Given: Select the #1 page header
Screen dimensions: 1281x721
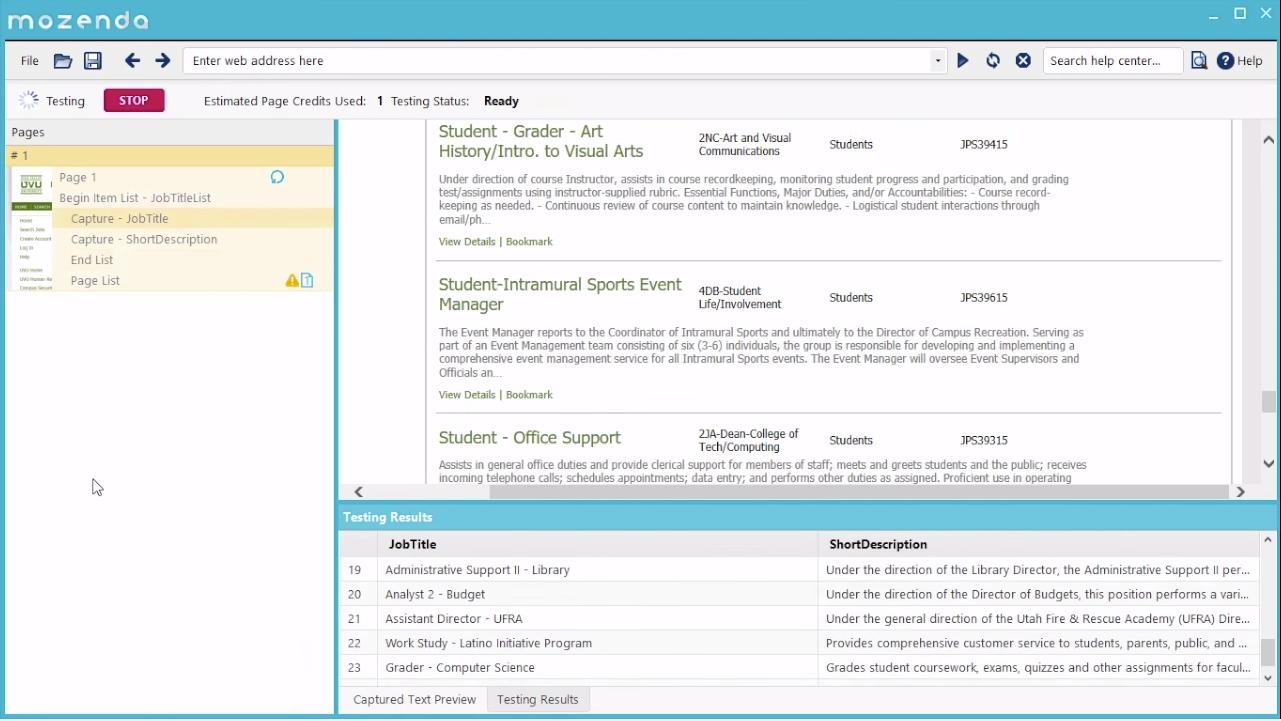Looking at the screenshot, I should (x=170, y=155).
